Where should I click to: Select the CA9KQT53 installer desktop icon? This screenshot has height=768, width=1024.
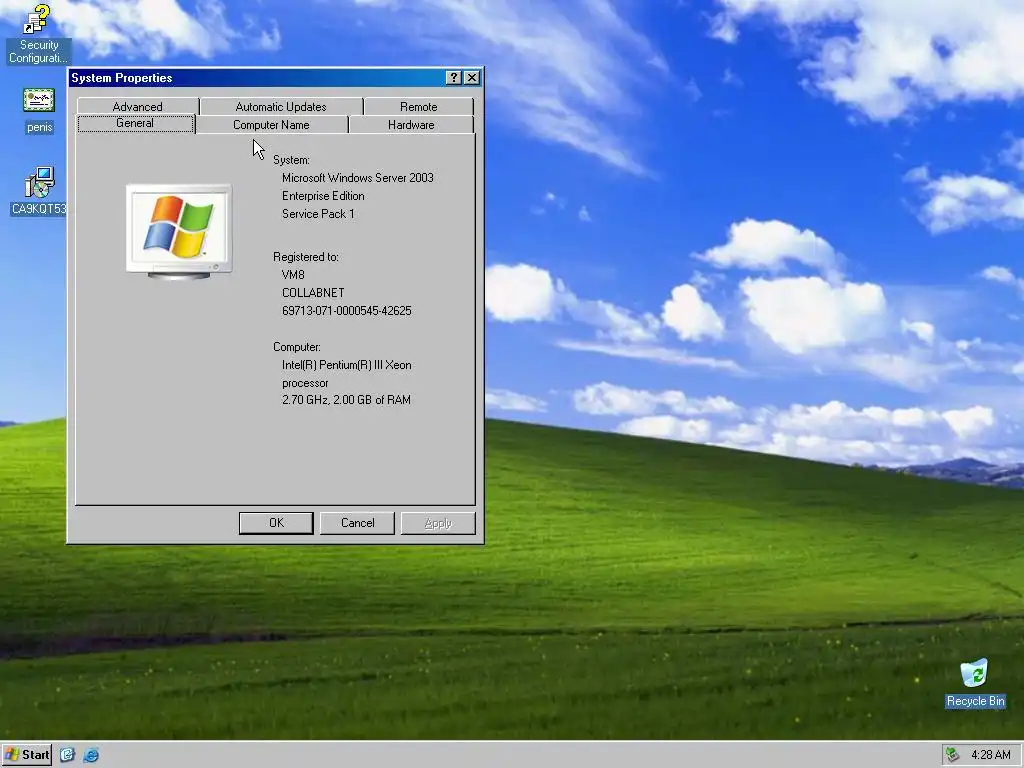38,191
